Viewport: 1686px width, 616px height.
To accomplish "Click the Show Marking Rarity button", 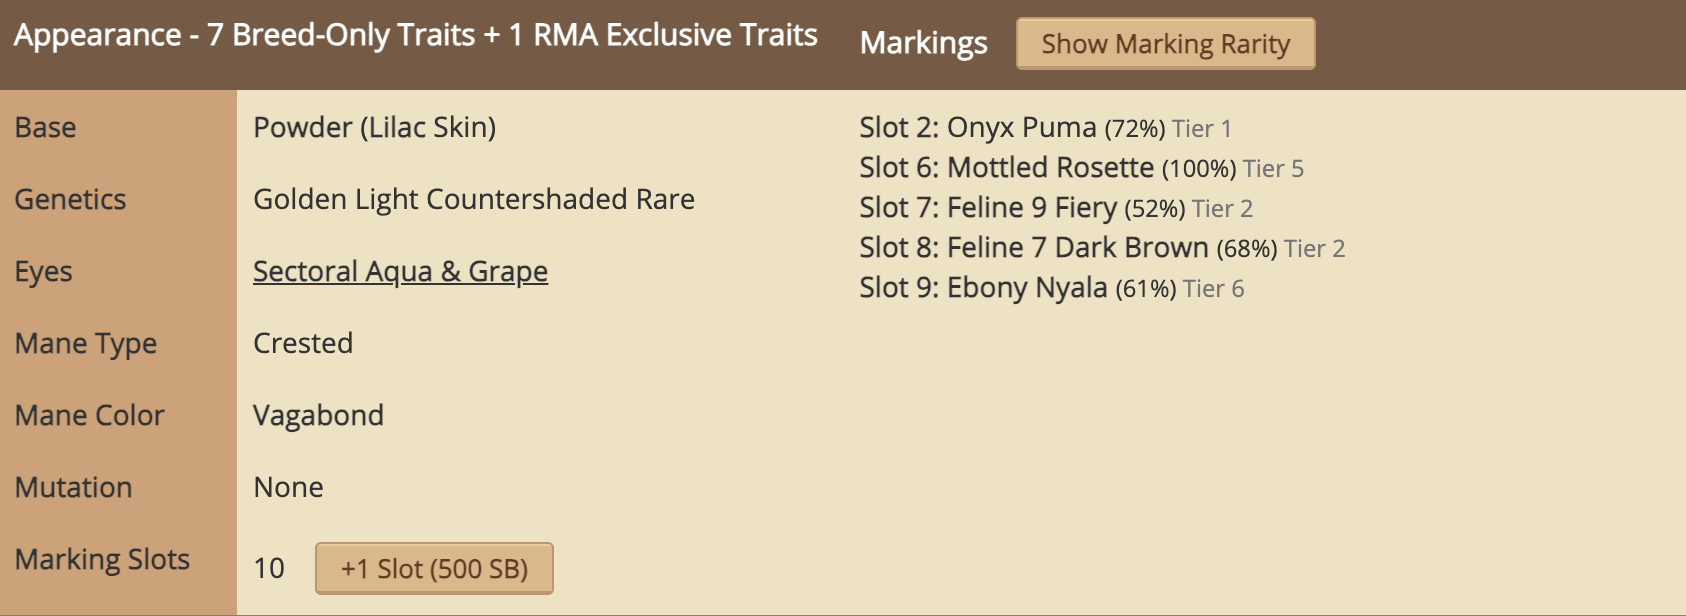I will coord(1165,44).
